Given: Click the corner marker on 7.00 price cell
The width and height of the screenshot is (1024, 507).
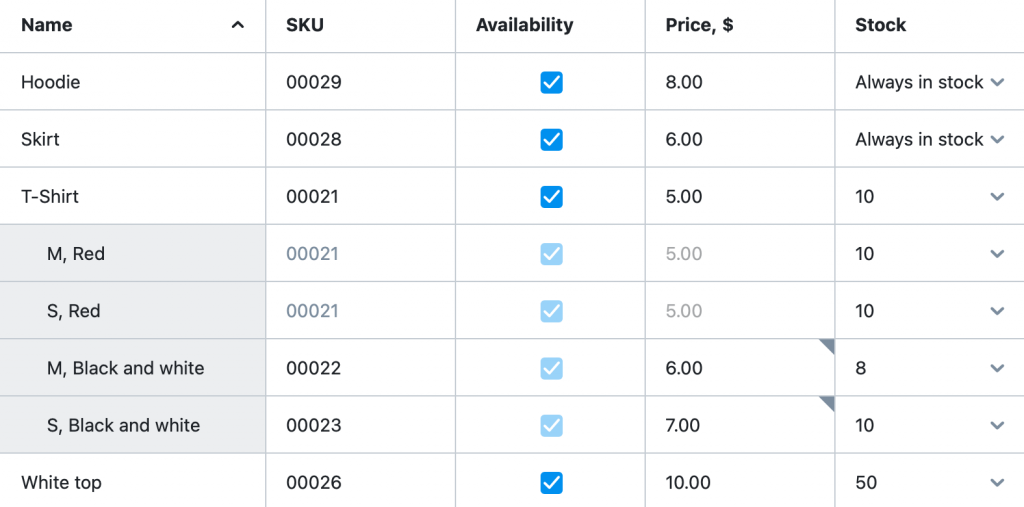Looking at the screenshot, I should 827,404.
